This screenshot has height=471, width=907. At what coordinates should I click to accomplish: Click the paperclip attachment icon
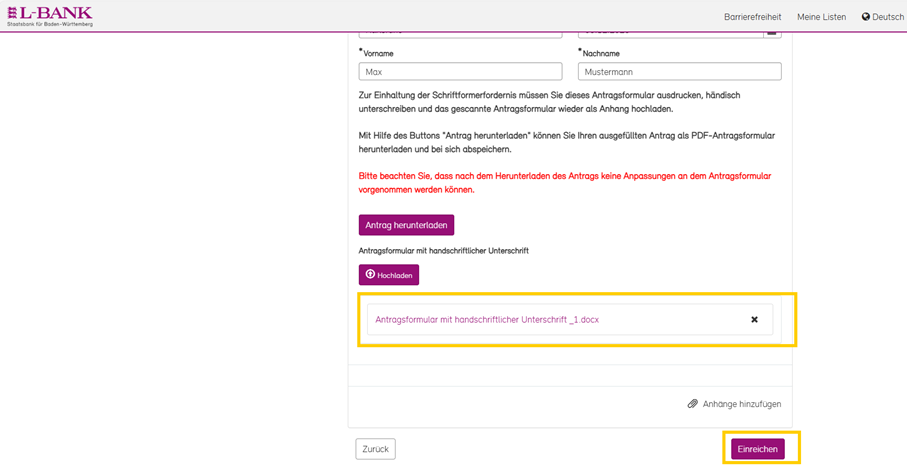point(692,404)
